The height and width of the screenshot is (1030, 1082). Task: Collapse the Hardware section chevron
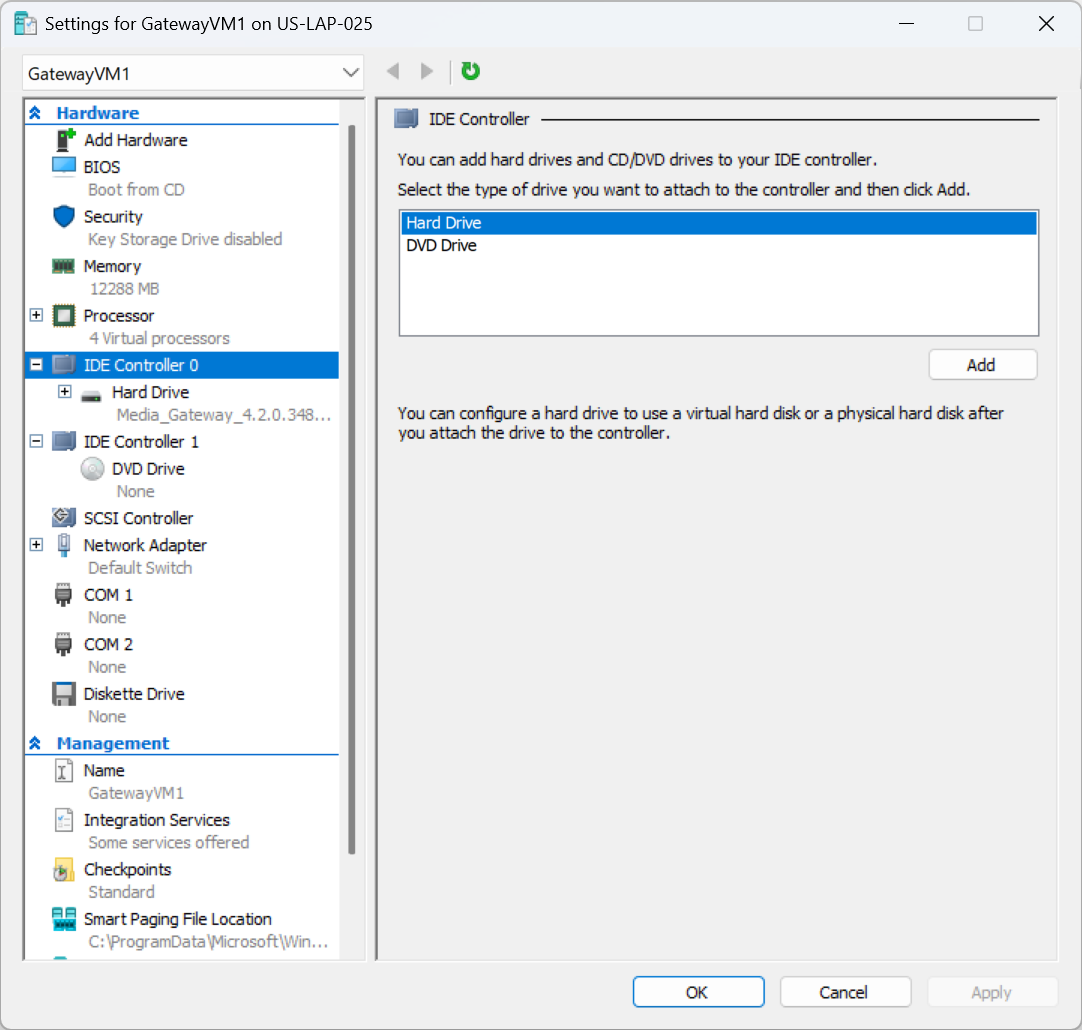point(35,112)
